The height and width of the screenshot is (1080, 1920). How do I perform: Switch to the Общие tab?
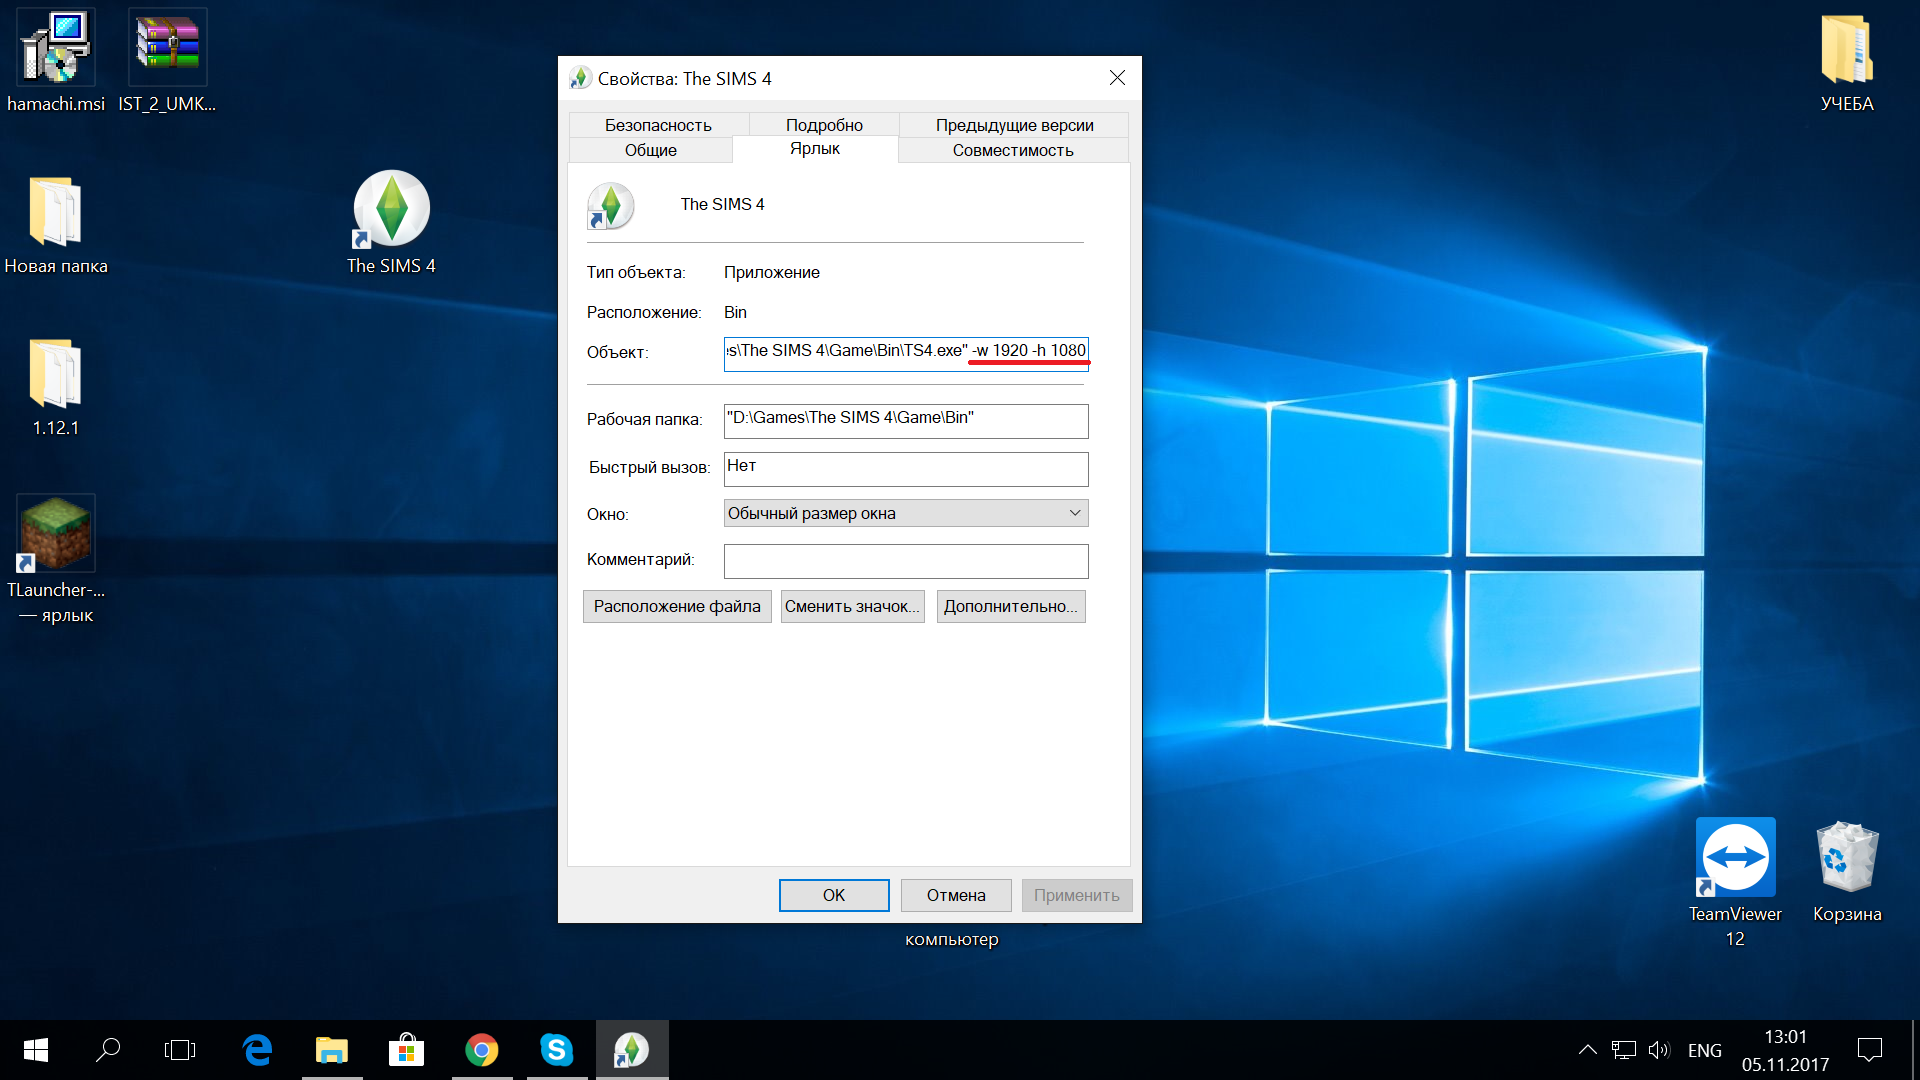[651, 150]
